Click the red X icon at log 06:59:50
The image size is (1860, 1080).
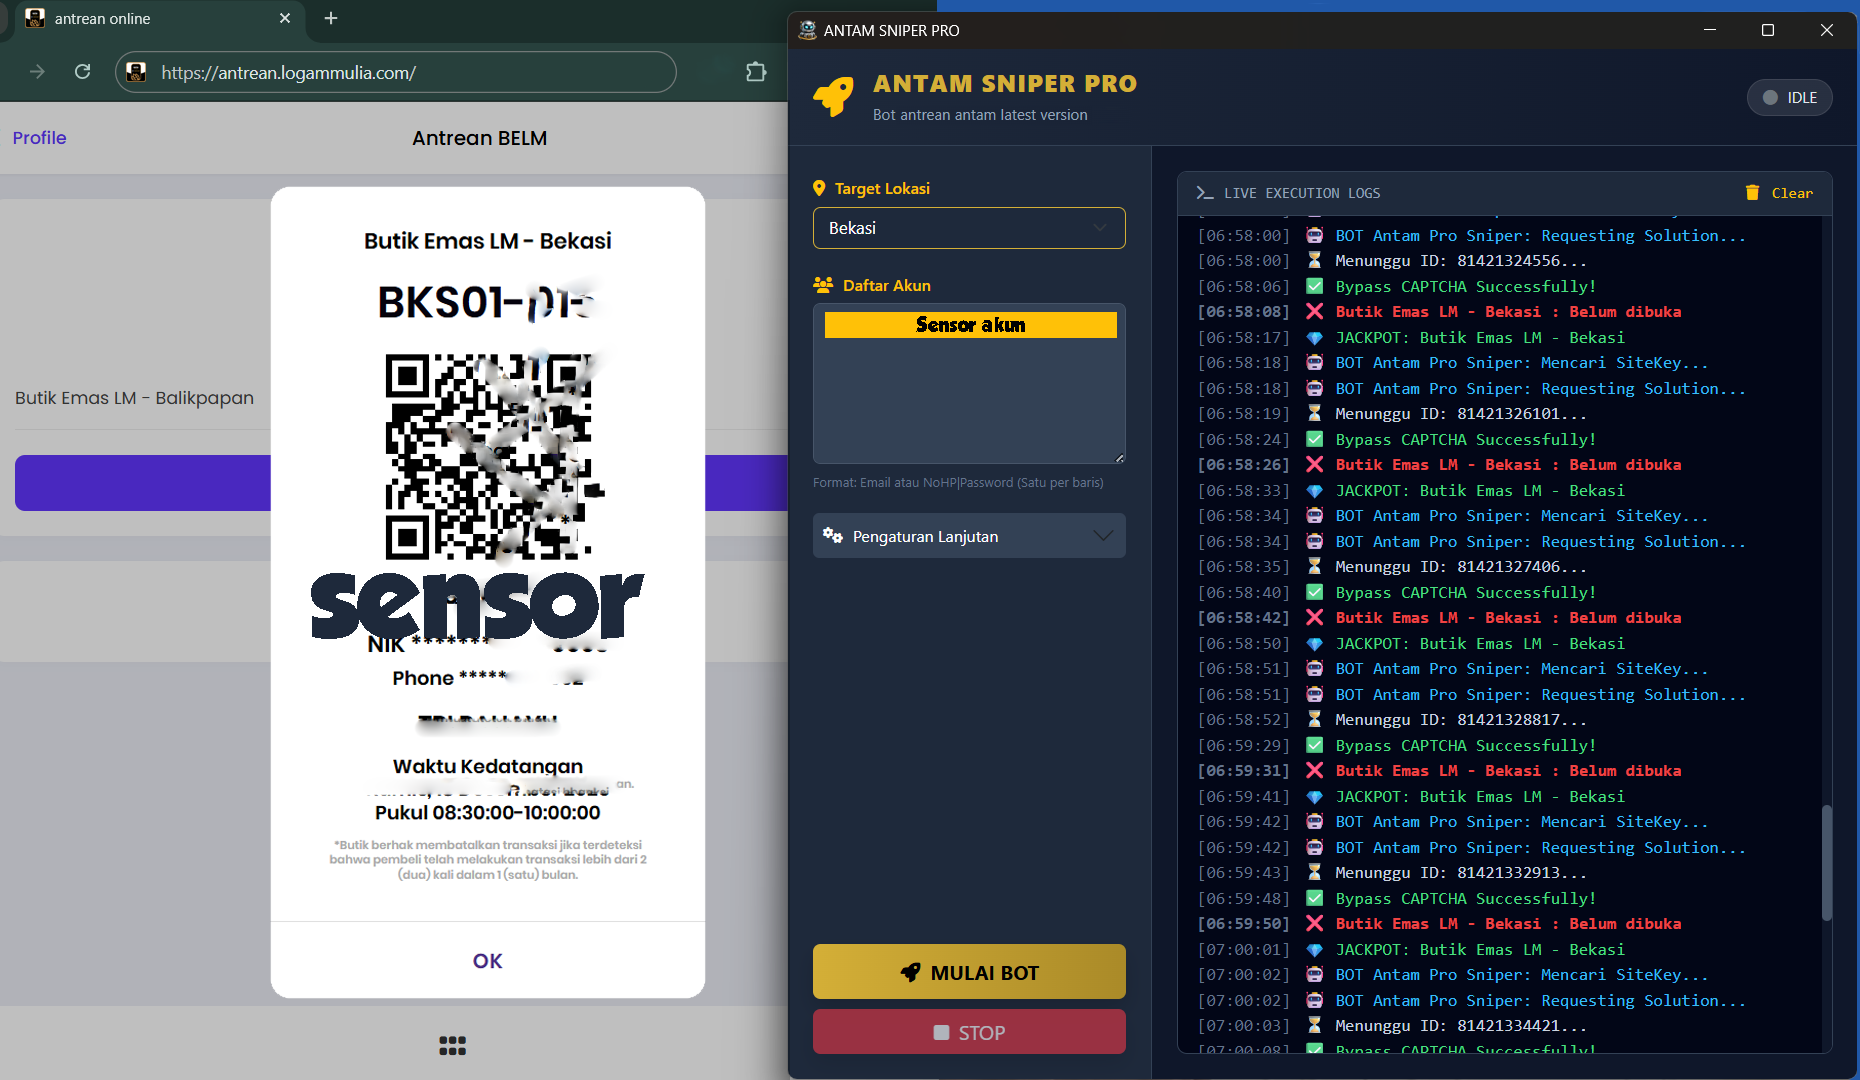point(1314,924)
